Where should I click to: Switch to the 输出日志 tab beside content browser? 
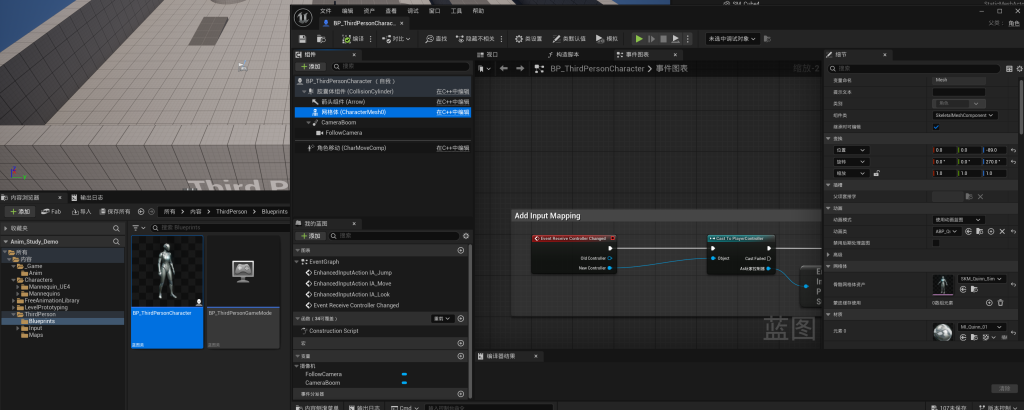point(87,197)
